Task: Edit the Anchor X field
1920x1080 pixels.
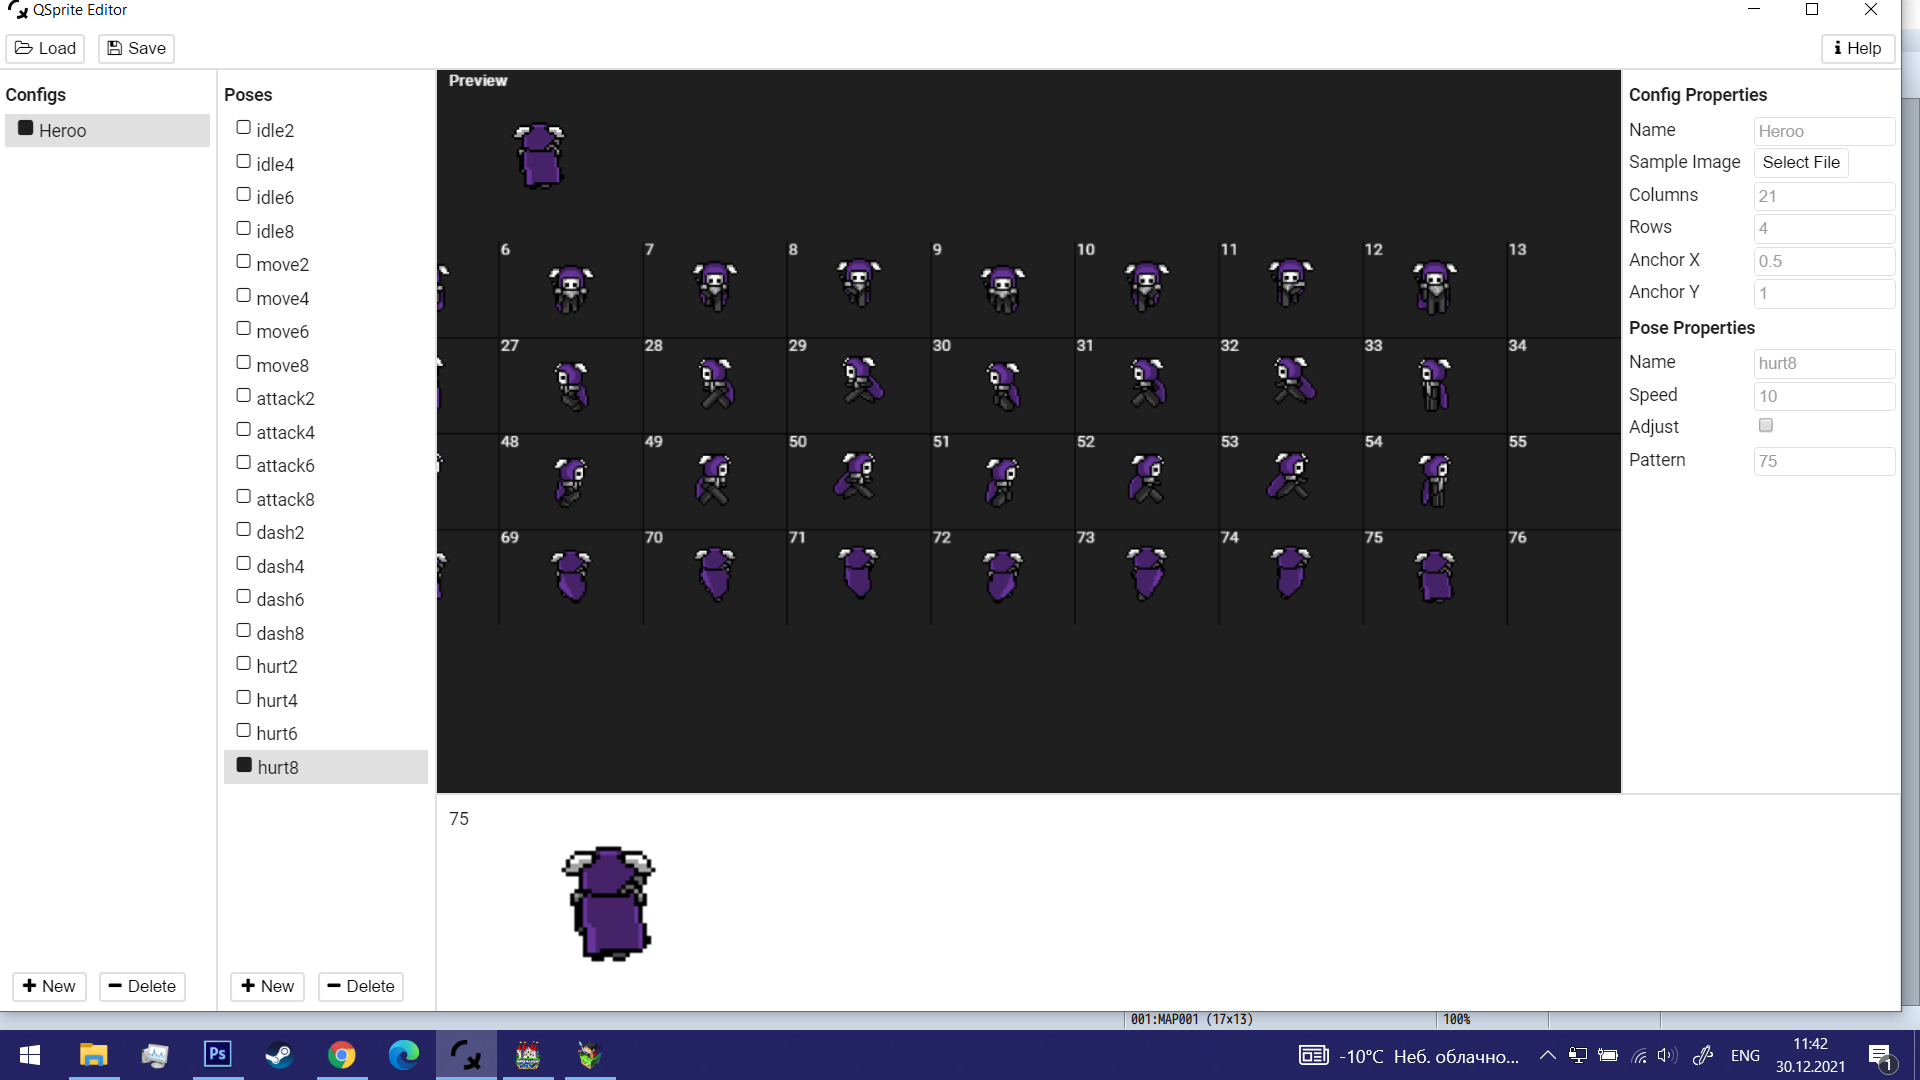Action: click(1824, 261)
